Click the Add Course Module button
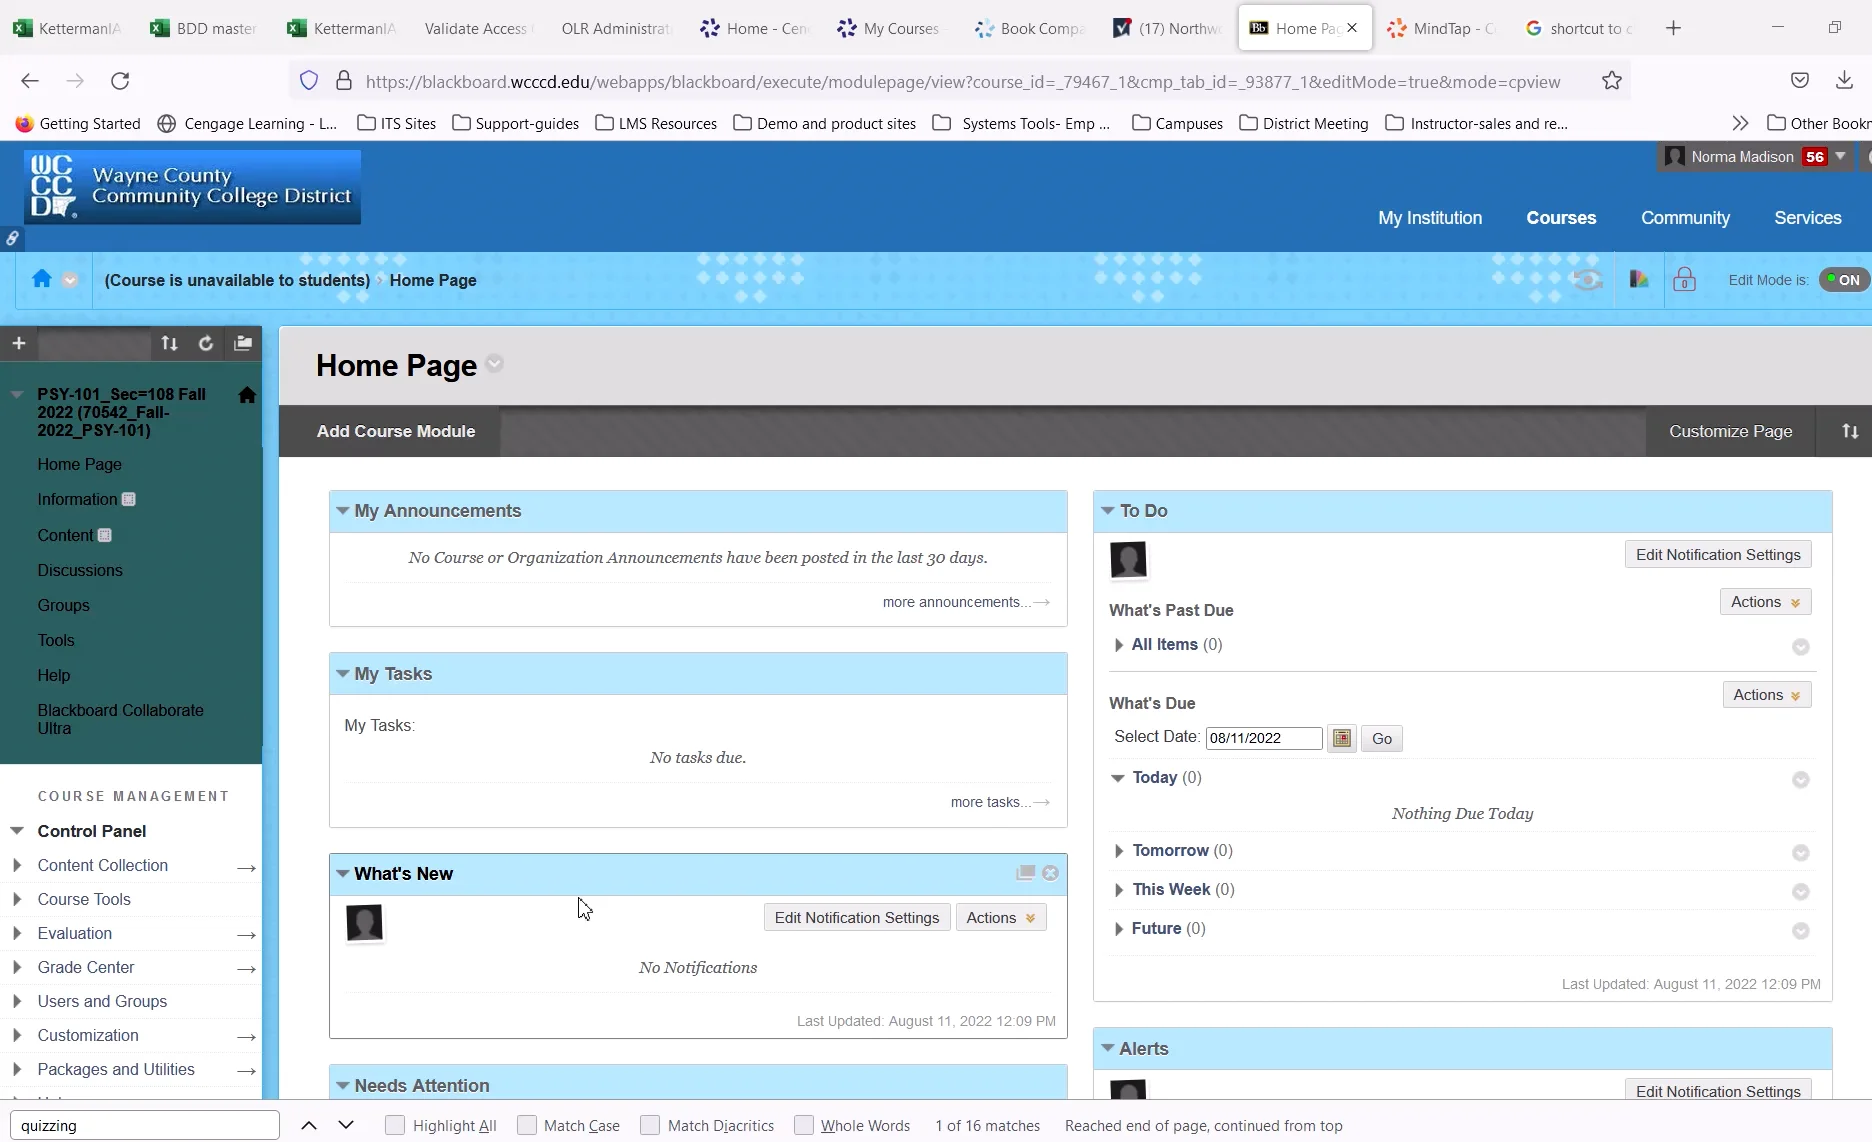1872x1142 pixels. point(395,431)
